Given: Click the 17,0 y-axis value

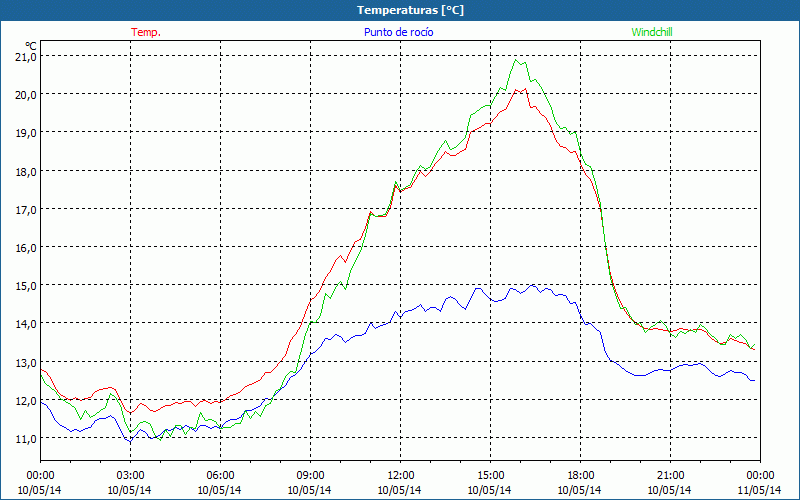Looking at the screenshot, I should (26, 210).
